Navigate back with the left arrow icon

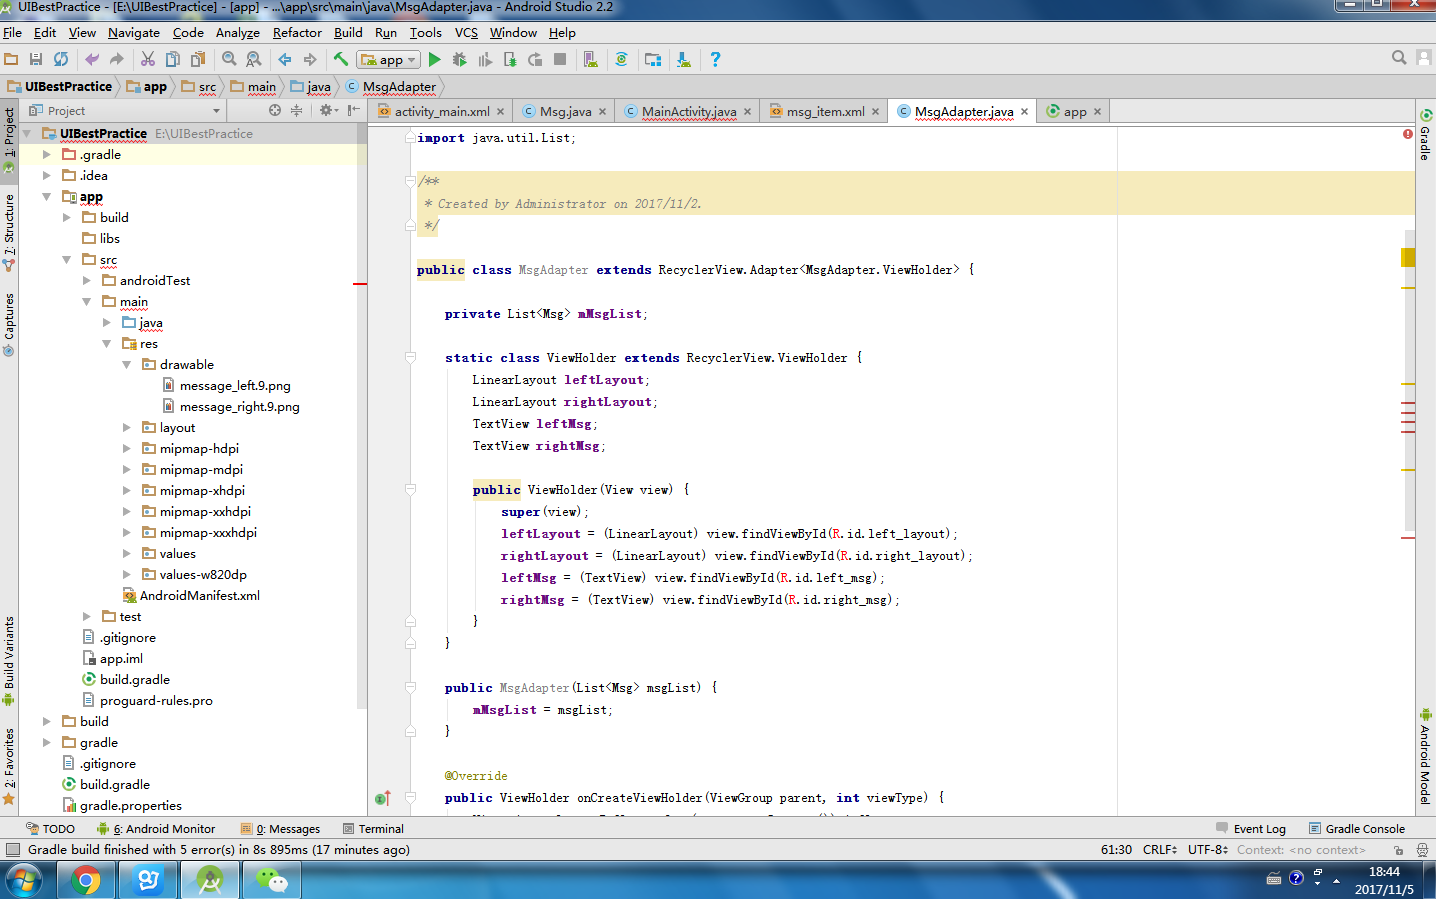[x=285, y=59]
